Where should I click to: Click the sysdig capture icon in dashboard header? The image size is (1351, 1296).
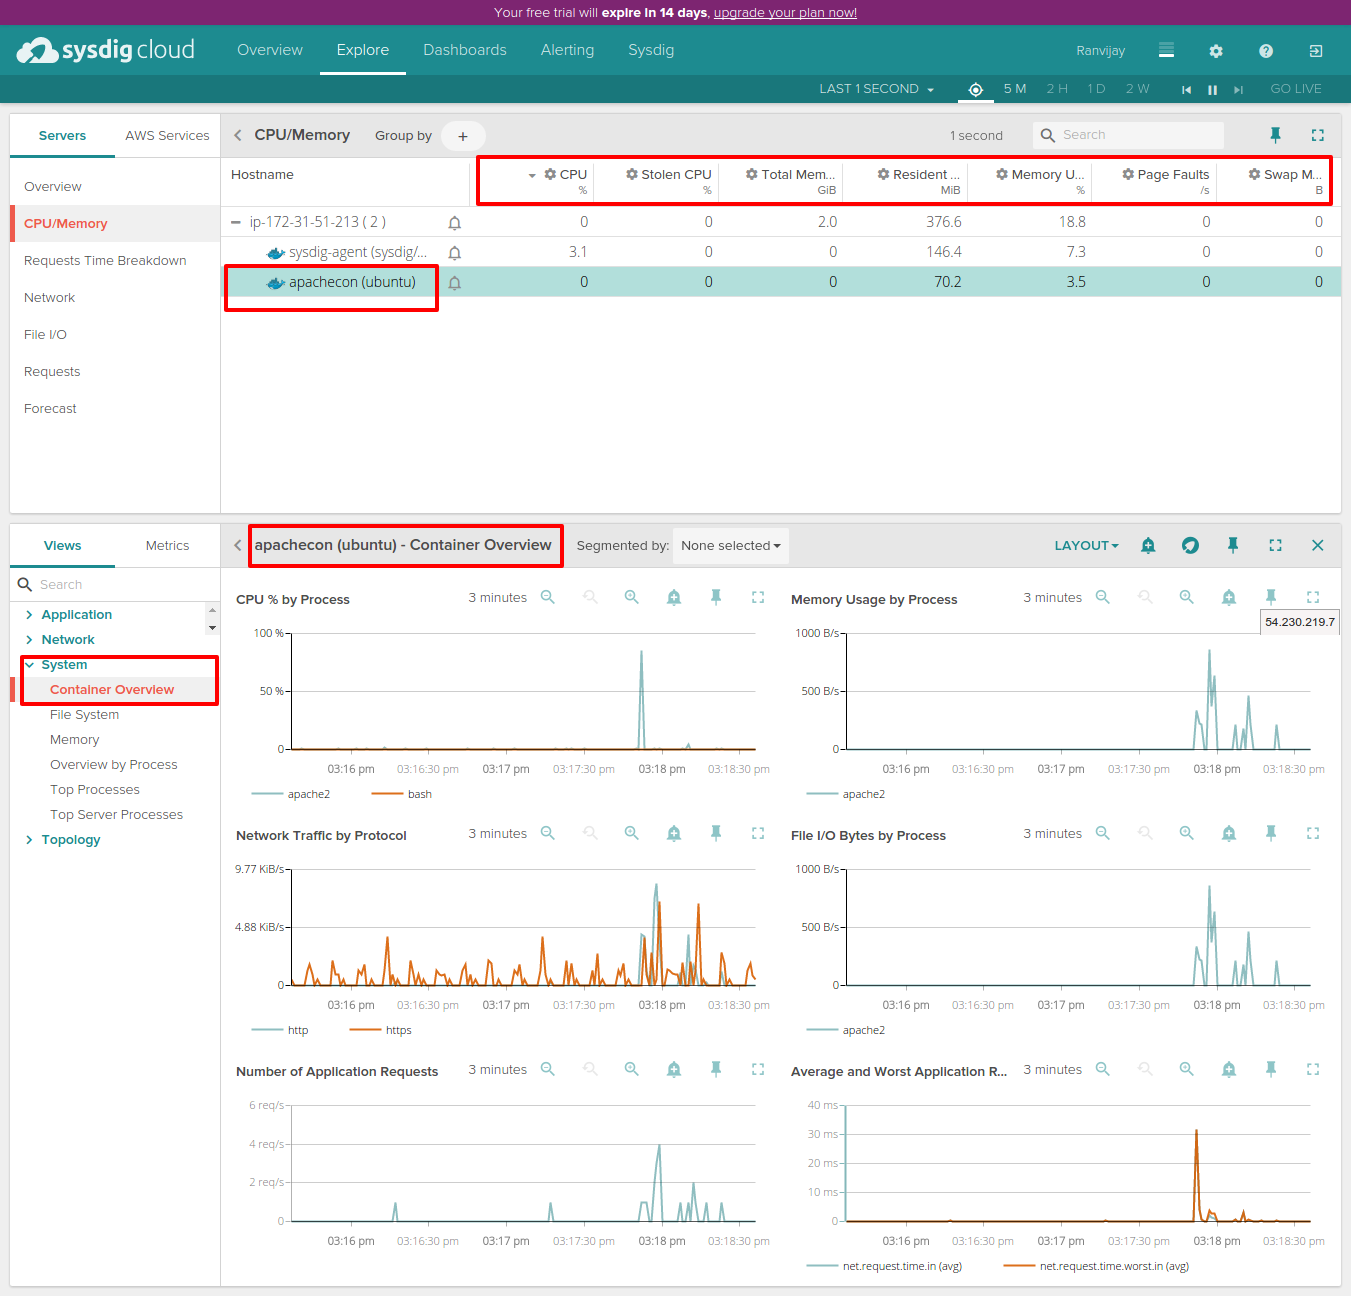pos(1190,545)
